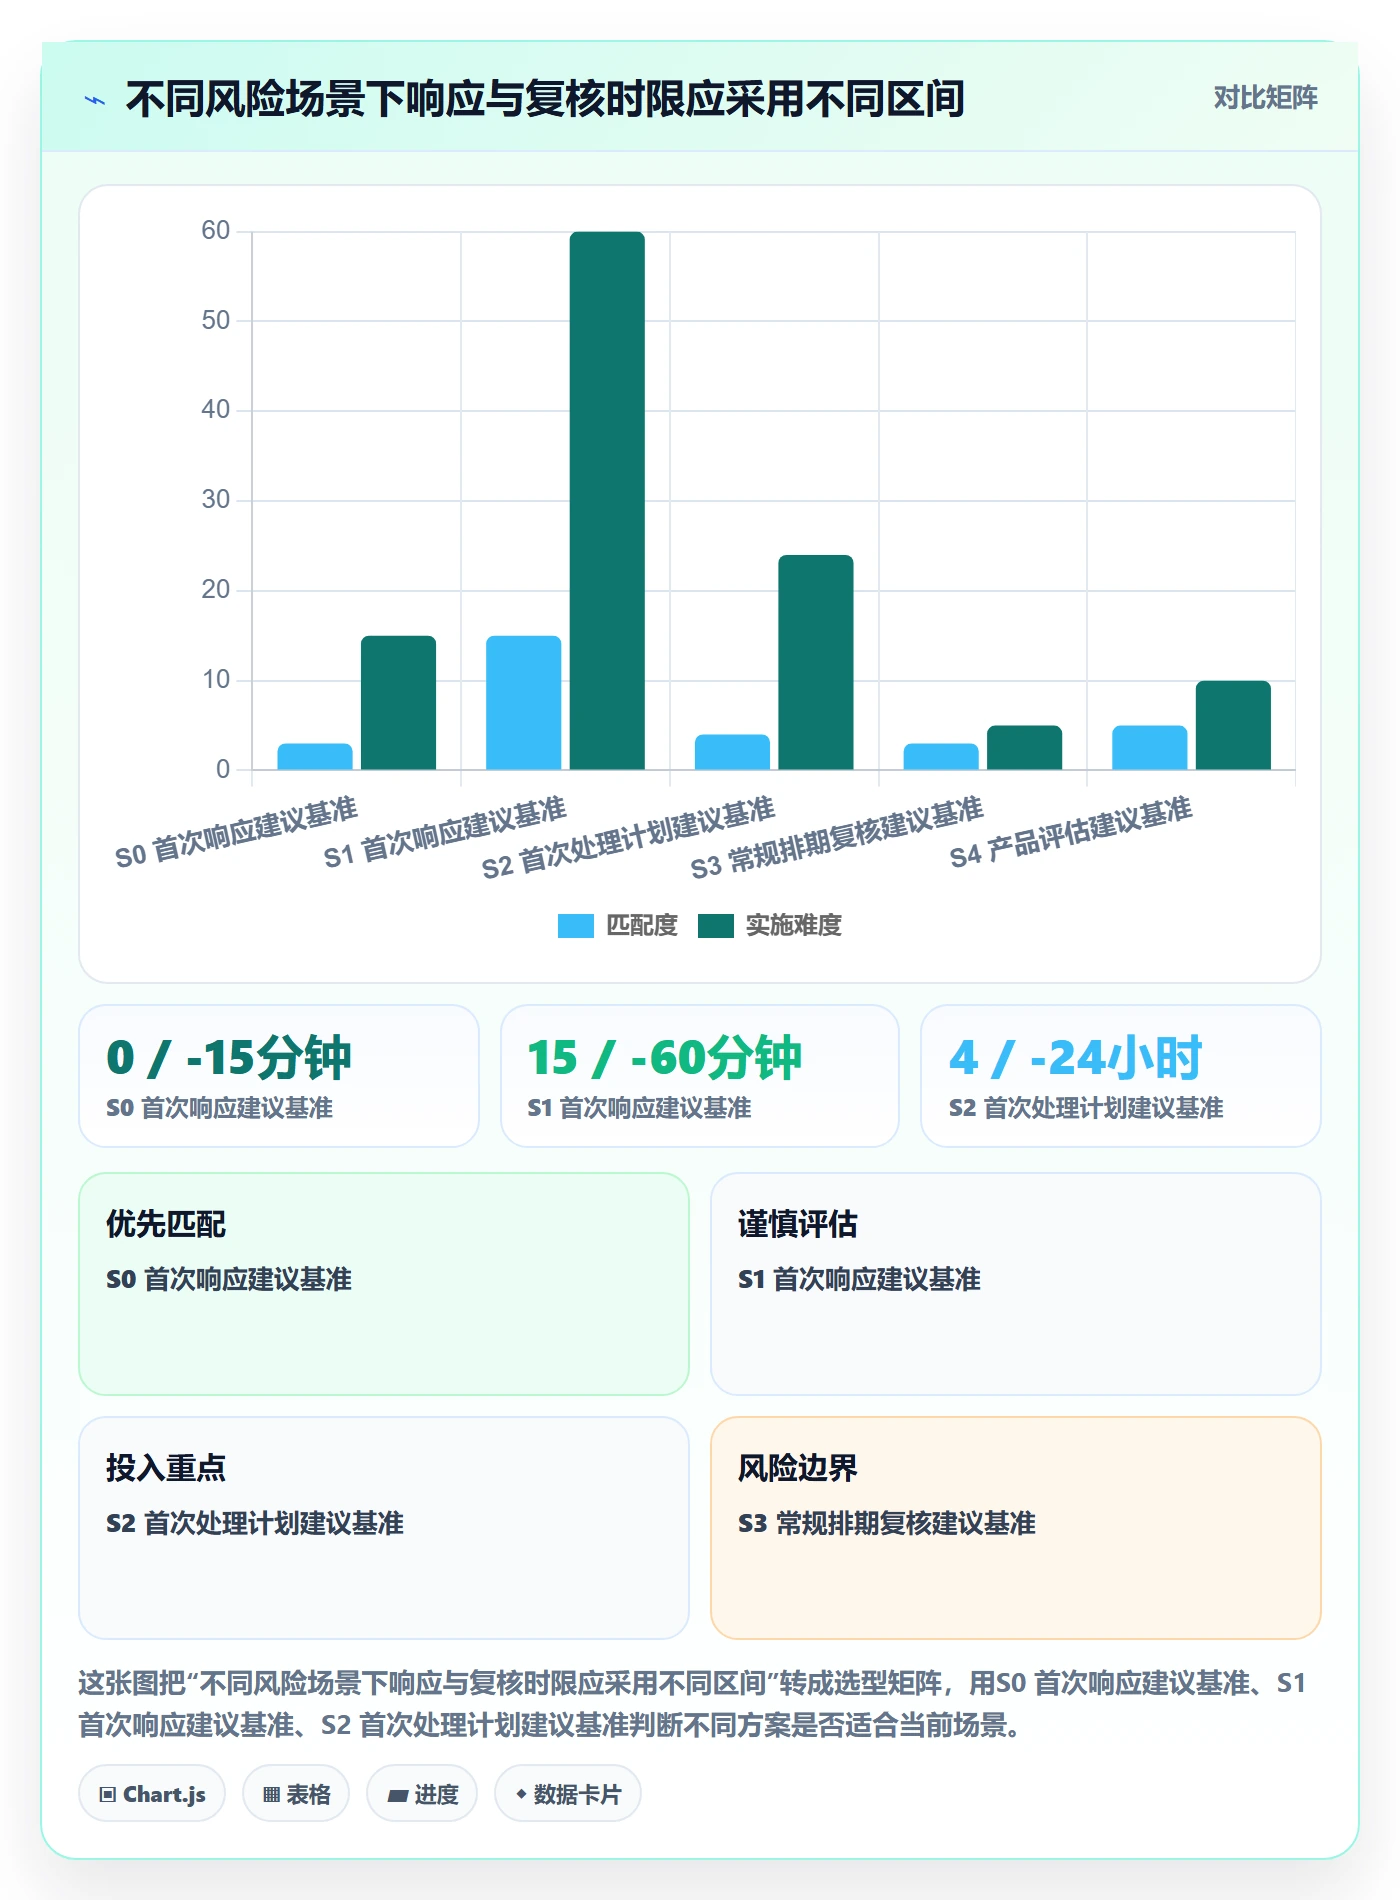The width and height of the screenshot is (1400, 1900).
Task: Toggle the 实施难度 legend swatch
Action: (x=715, y=926)
